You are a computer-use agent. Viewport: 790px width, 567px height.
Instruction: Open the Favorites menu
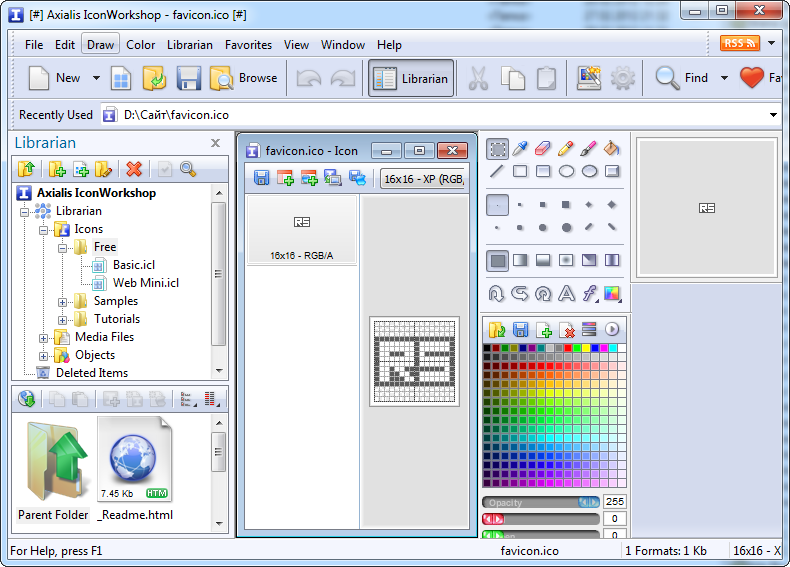tap(248, 45)
